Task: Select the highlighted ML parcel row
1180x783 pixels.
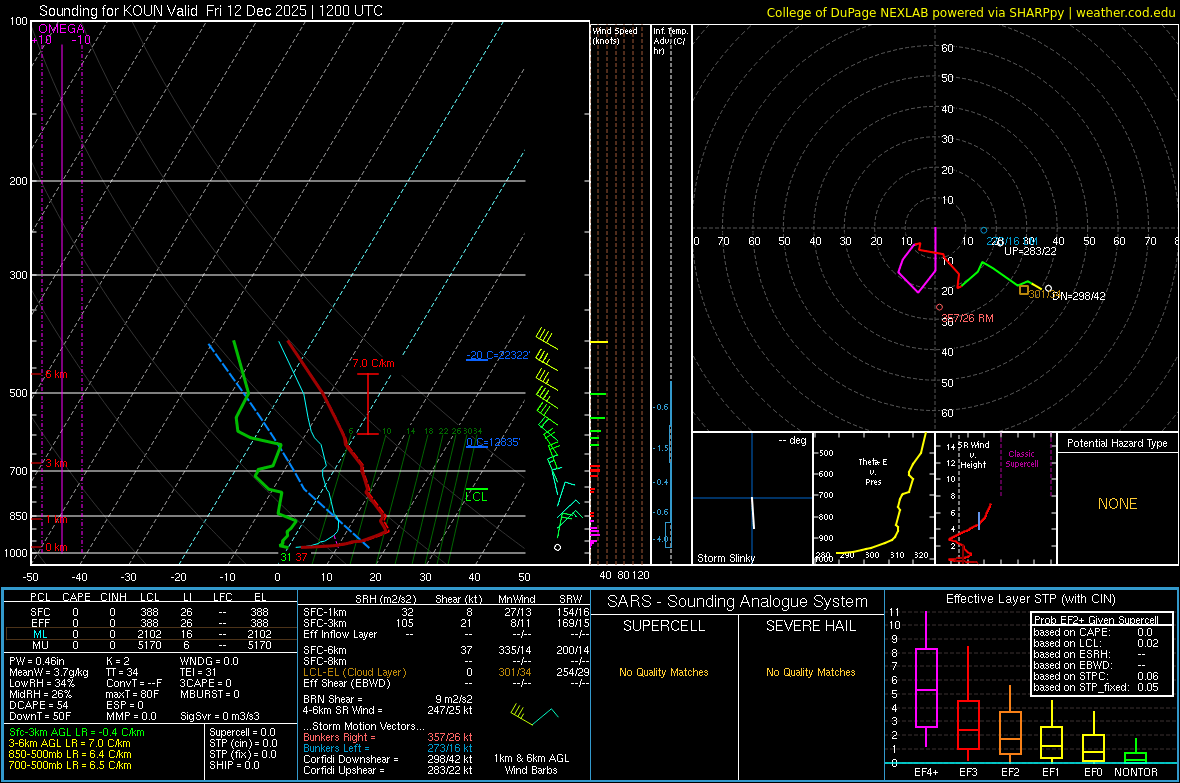Action: 150,634
